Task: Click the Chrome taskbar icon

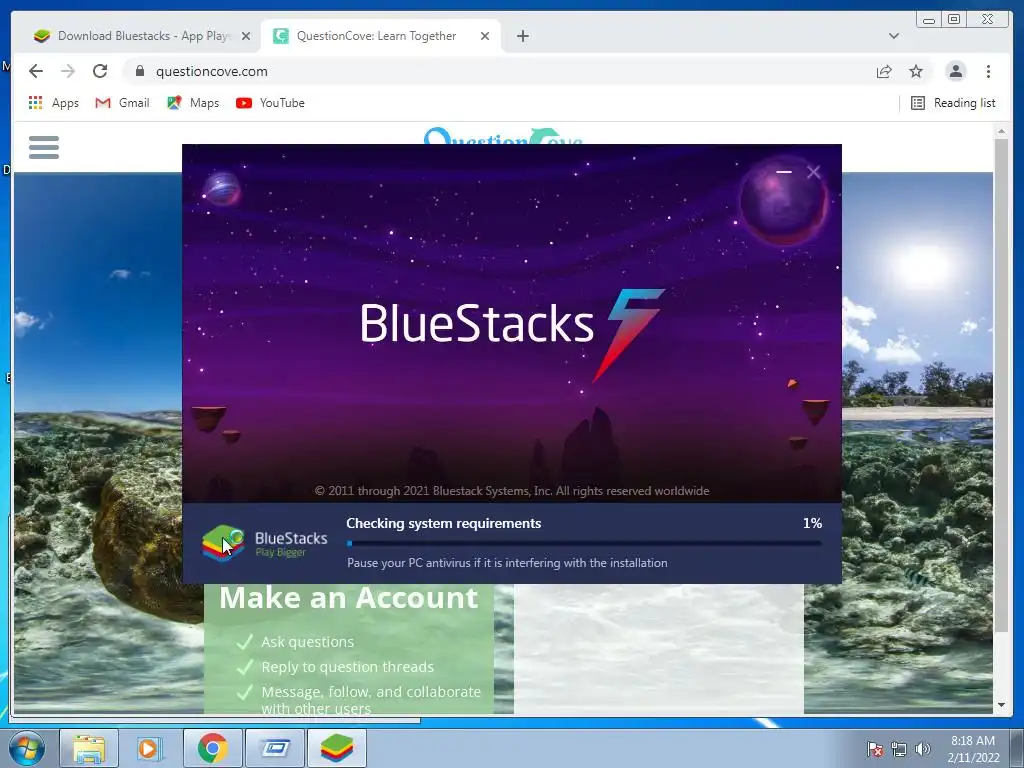Action: pos(212,748)
